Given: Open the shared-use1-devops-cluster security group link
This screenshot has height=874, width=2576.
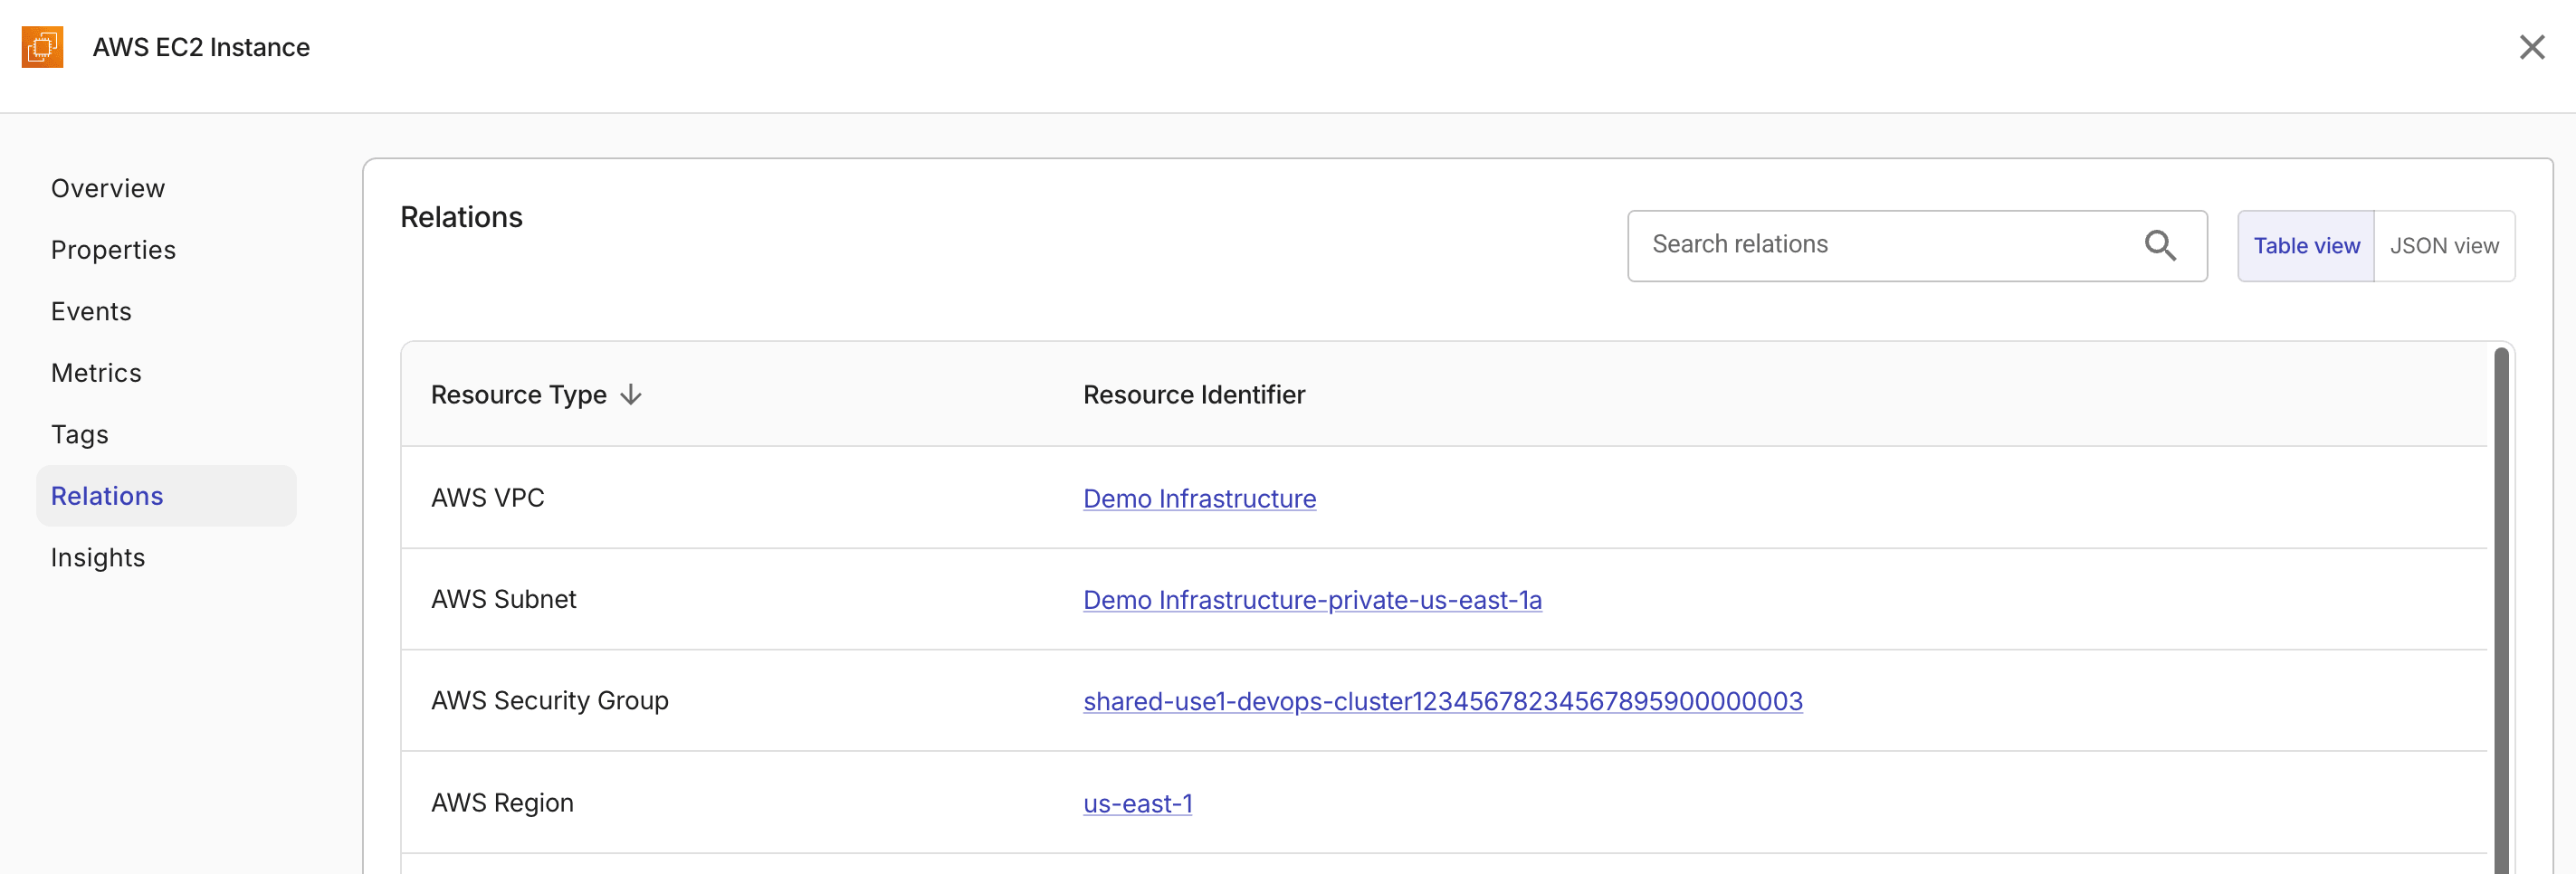Looking at the screenshot, I should (1442, 701).
